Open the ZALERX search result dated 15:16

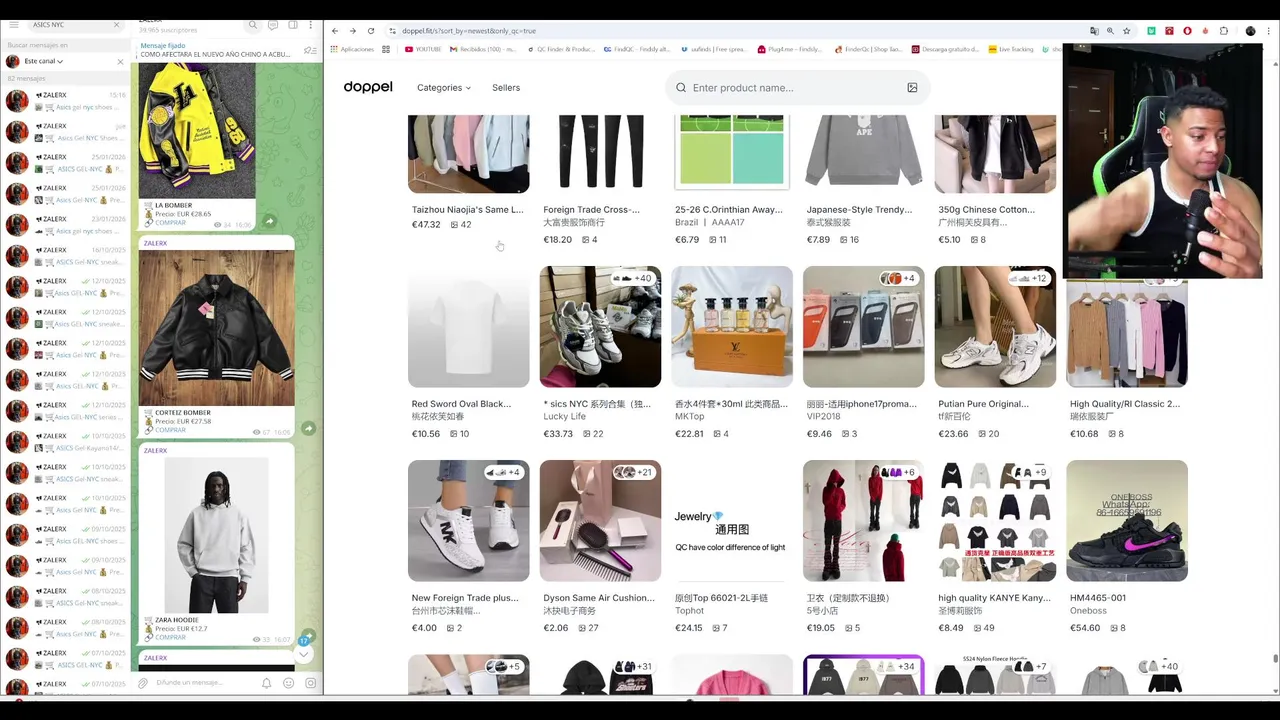click(x=65, y=100)
